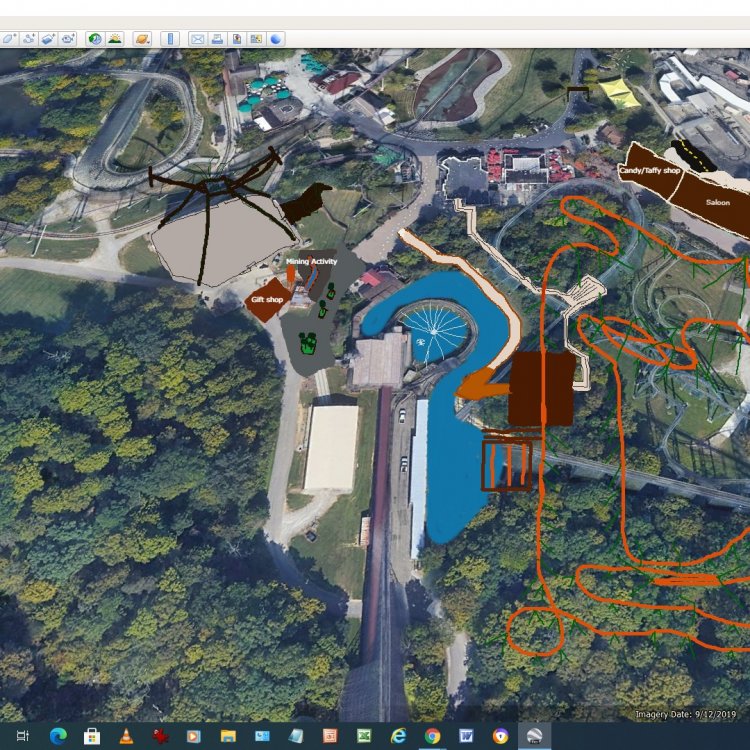Click the Email envelope icon
Viewport: 750px width, 750px height.
pos(197,39)
